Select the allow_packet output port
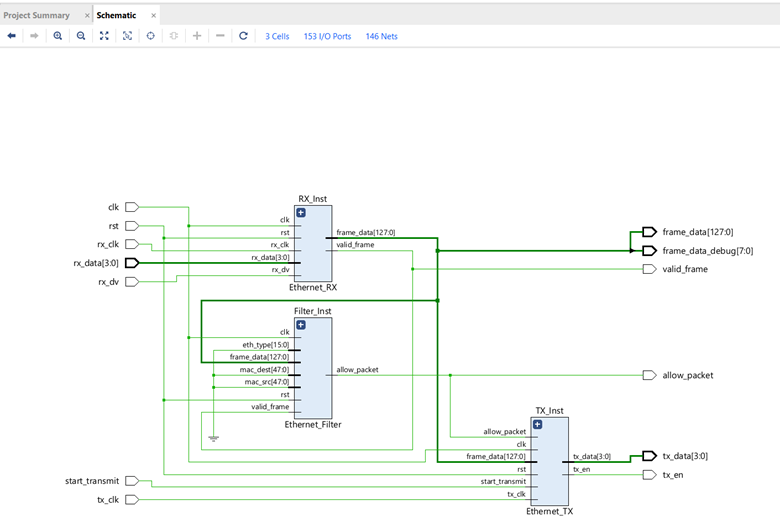Image resolution: width=780 pixels, height=527 pixels. pos(649,375)
